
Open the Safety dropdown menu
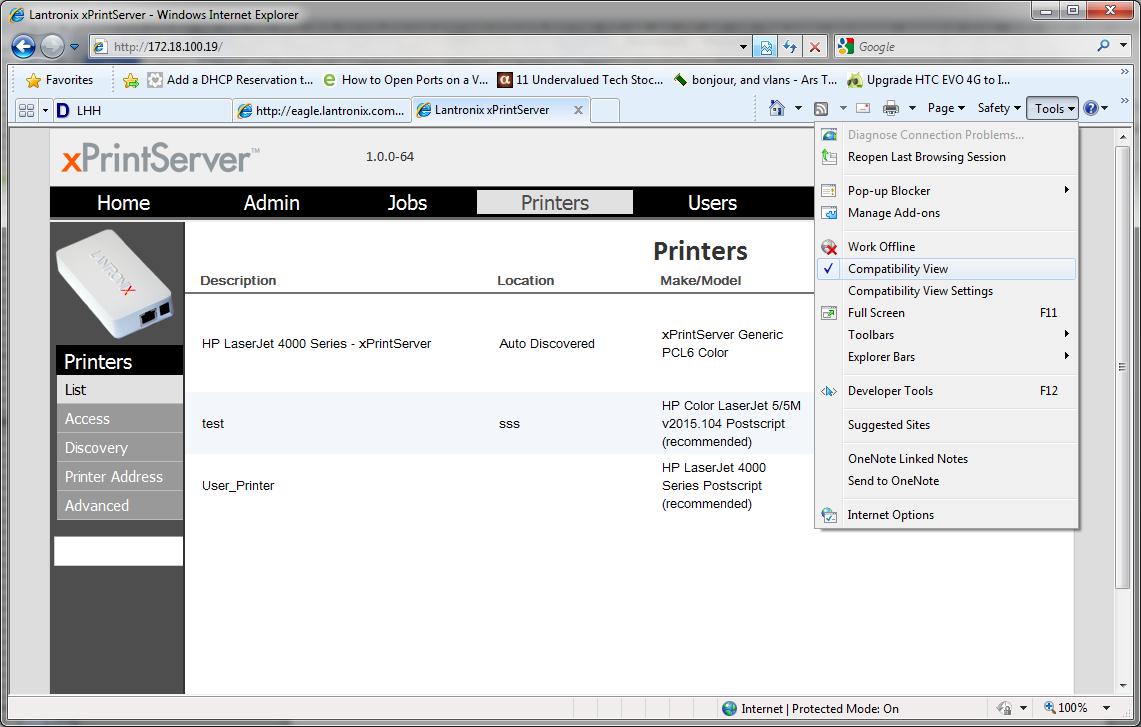point(998,109)
